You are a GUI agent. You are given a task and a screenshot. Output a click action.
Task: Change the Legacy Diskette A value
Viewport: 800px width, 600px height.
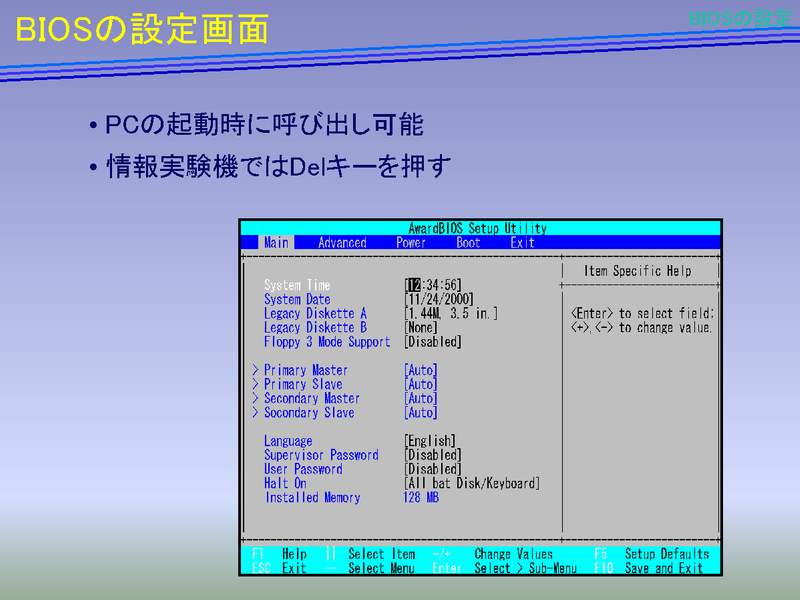click(450, 314)
